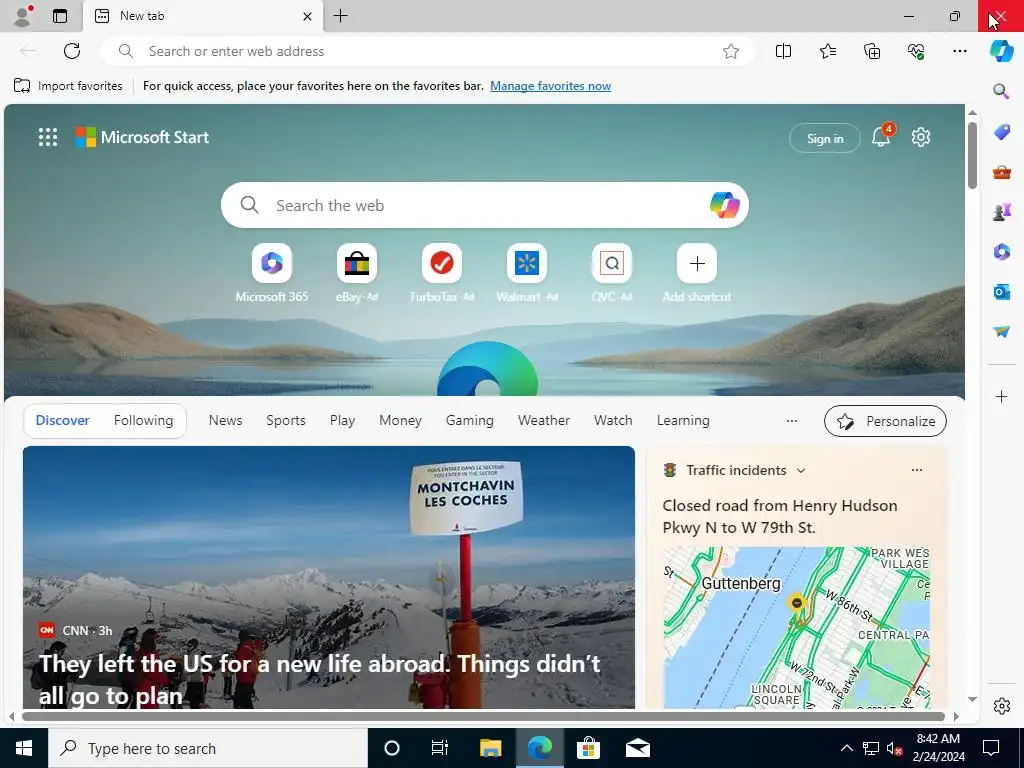Open sidebar Games chess icon
The width and height of the screenshot is (1024, 768).
click(x=1001, y=212)
